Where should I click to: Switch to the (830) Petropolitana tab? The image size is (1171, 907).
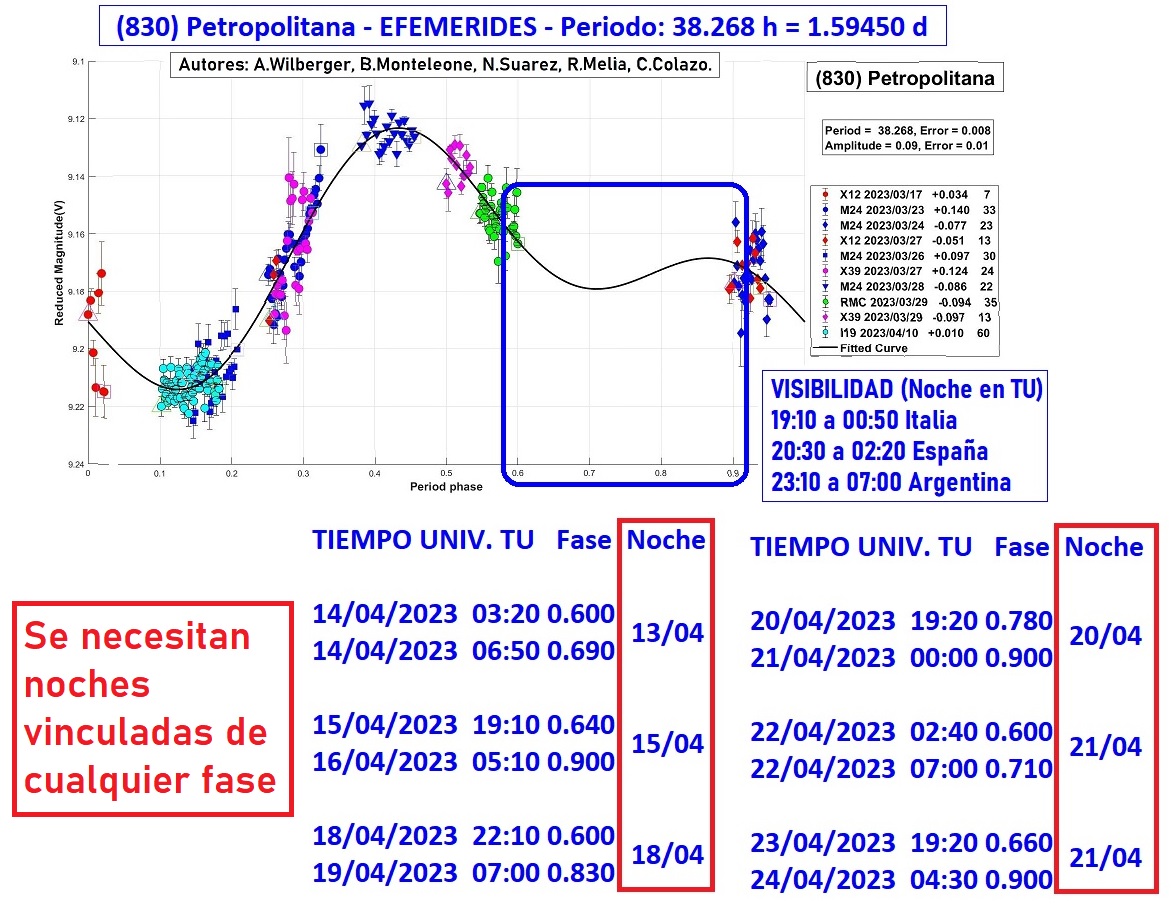click(903, 78)
